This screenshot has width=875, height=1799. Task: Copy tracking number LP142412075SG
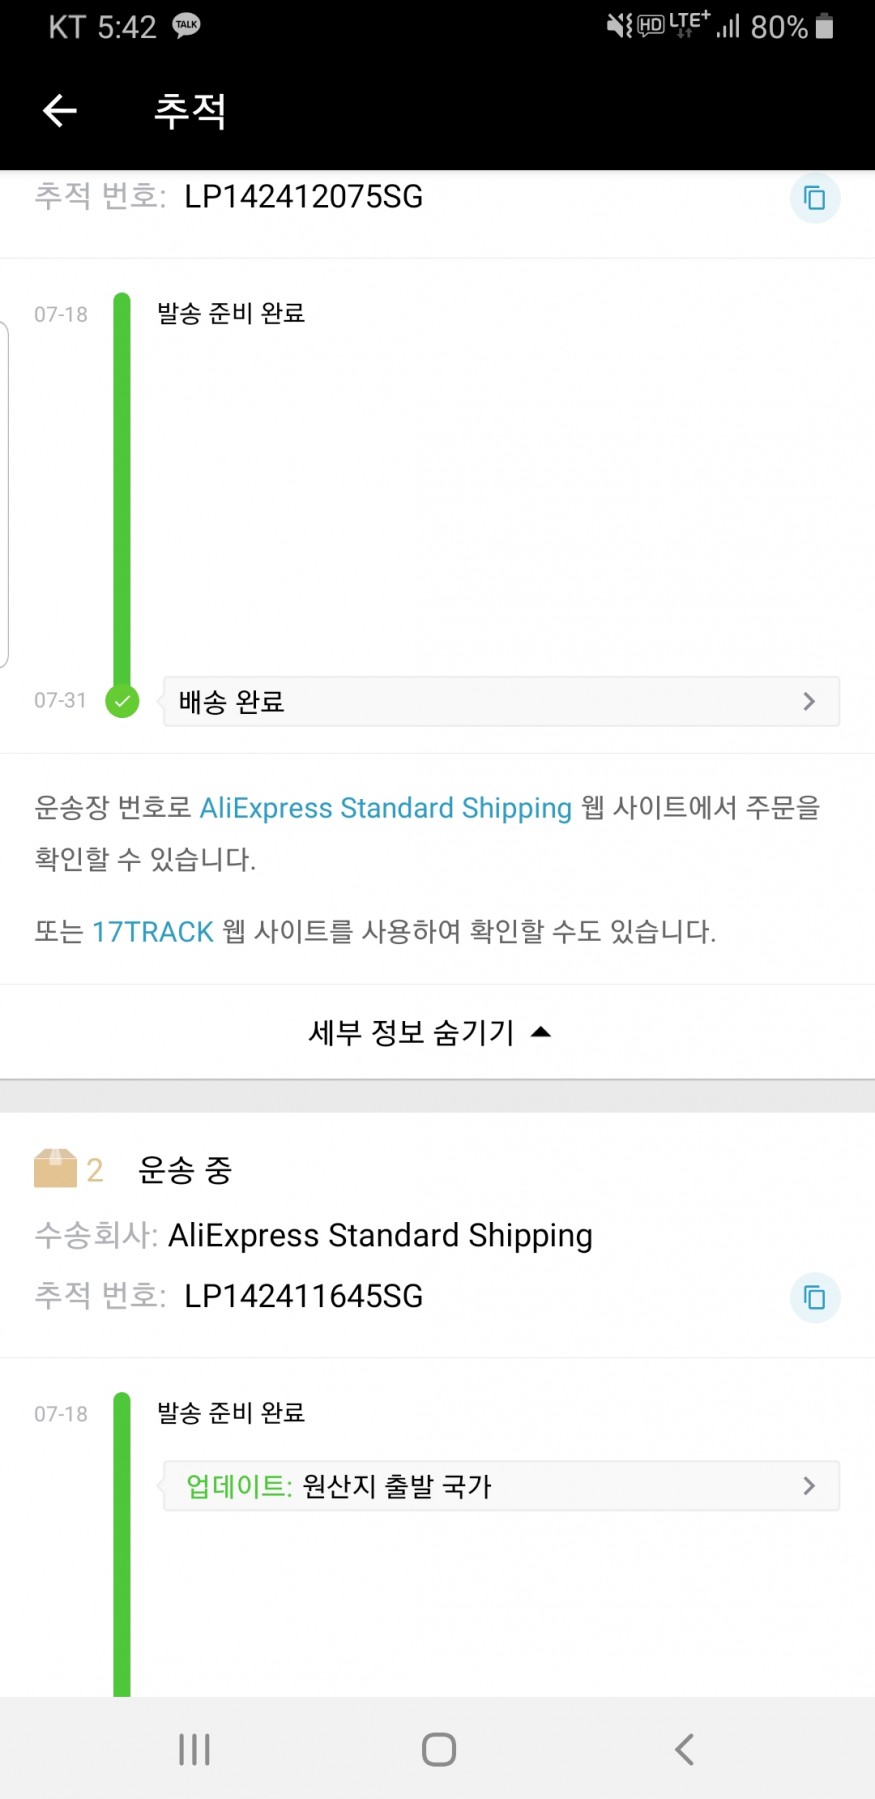point(814,198)
